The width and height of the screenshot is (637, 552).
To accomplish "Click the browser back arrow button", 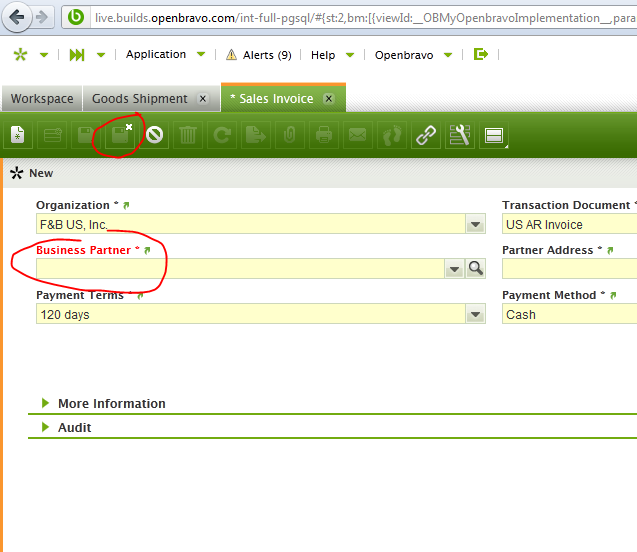I will (17, 17).
